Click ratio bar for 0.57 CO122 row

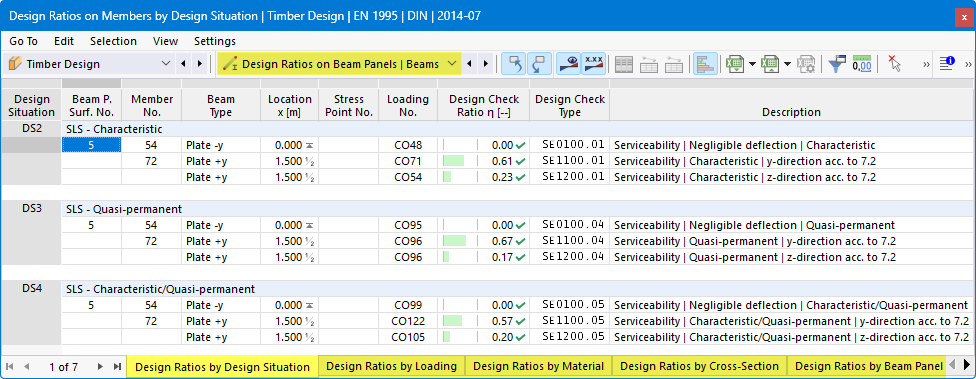(x=453, y=321)
